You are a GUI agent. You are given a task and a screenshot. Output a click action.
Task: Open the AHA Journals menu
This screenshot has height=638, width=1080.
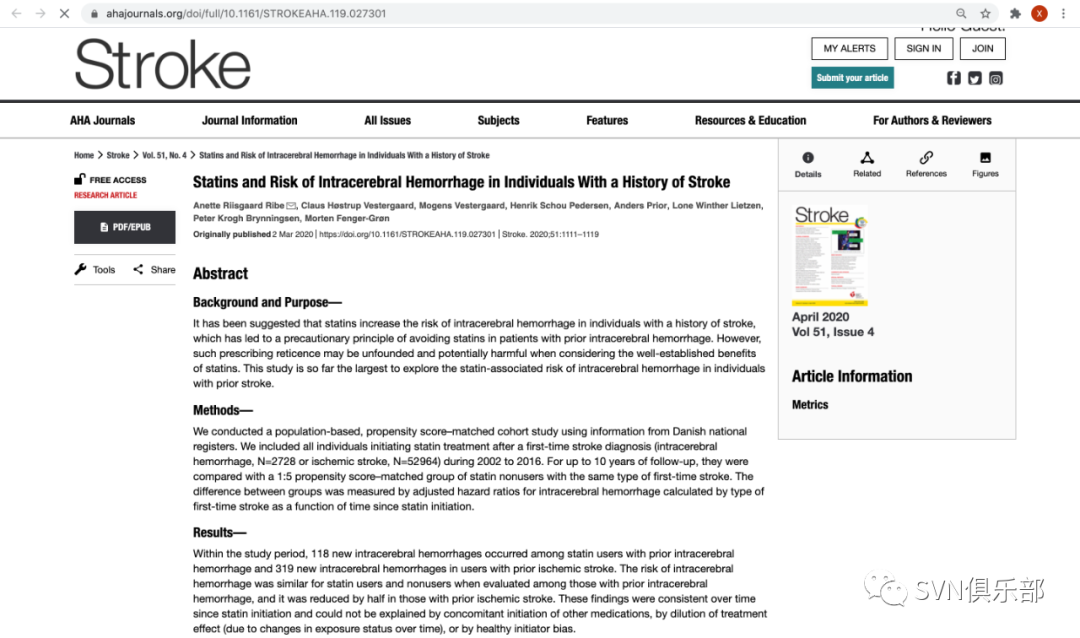tap(103, 120)
